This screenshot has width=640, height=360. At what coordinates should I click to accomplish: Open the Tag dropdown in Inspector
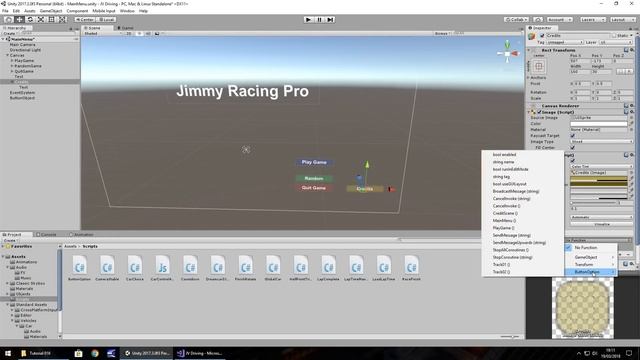(565, 42)
